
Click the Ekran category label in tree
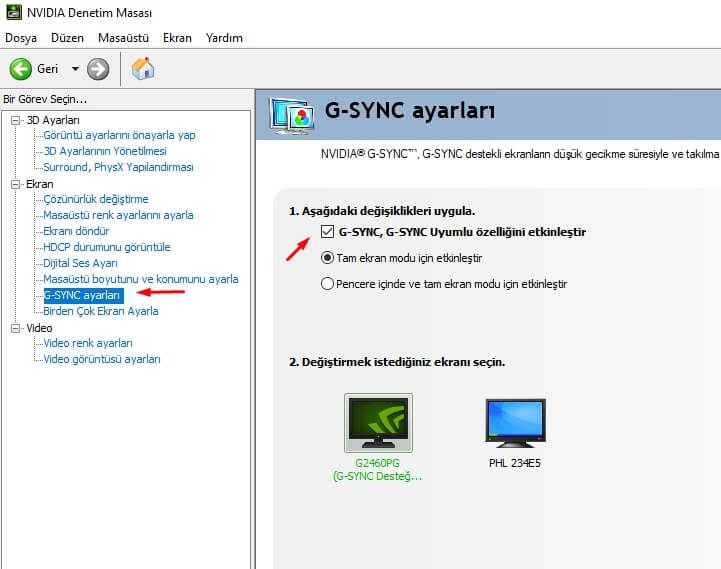click(40, 184)
